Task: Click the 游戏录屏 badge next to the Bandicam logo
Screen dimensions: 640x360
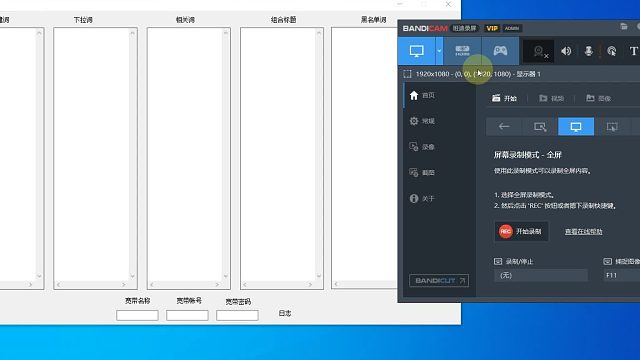Action: (x=464, y=28)
